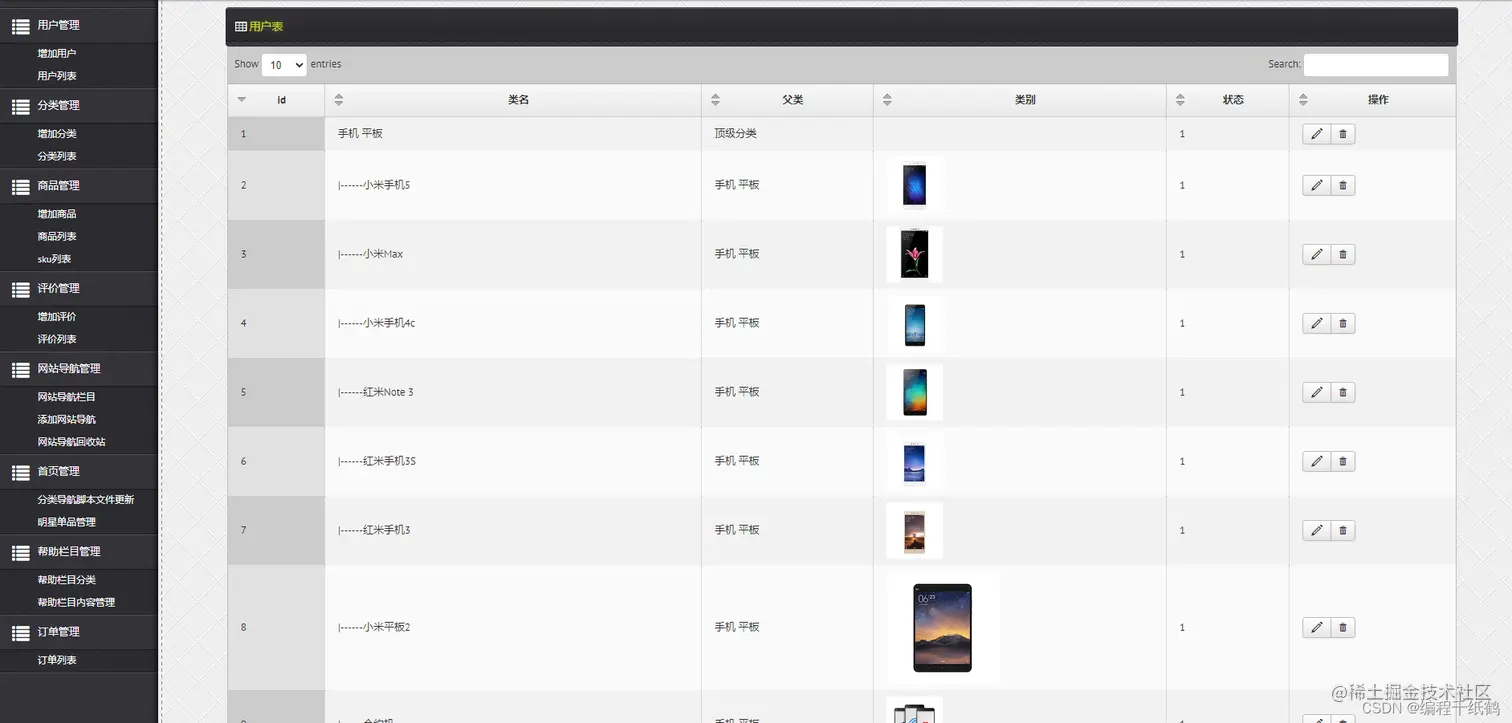Open the Show entries count dropdown
The height and width of the screenshot is (723, 1512).
coord(284,65)
